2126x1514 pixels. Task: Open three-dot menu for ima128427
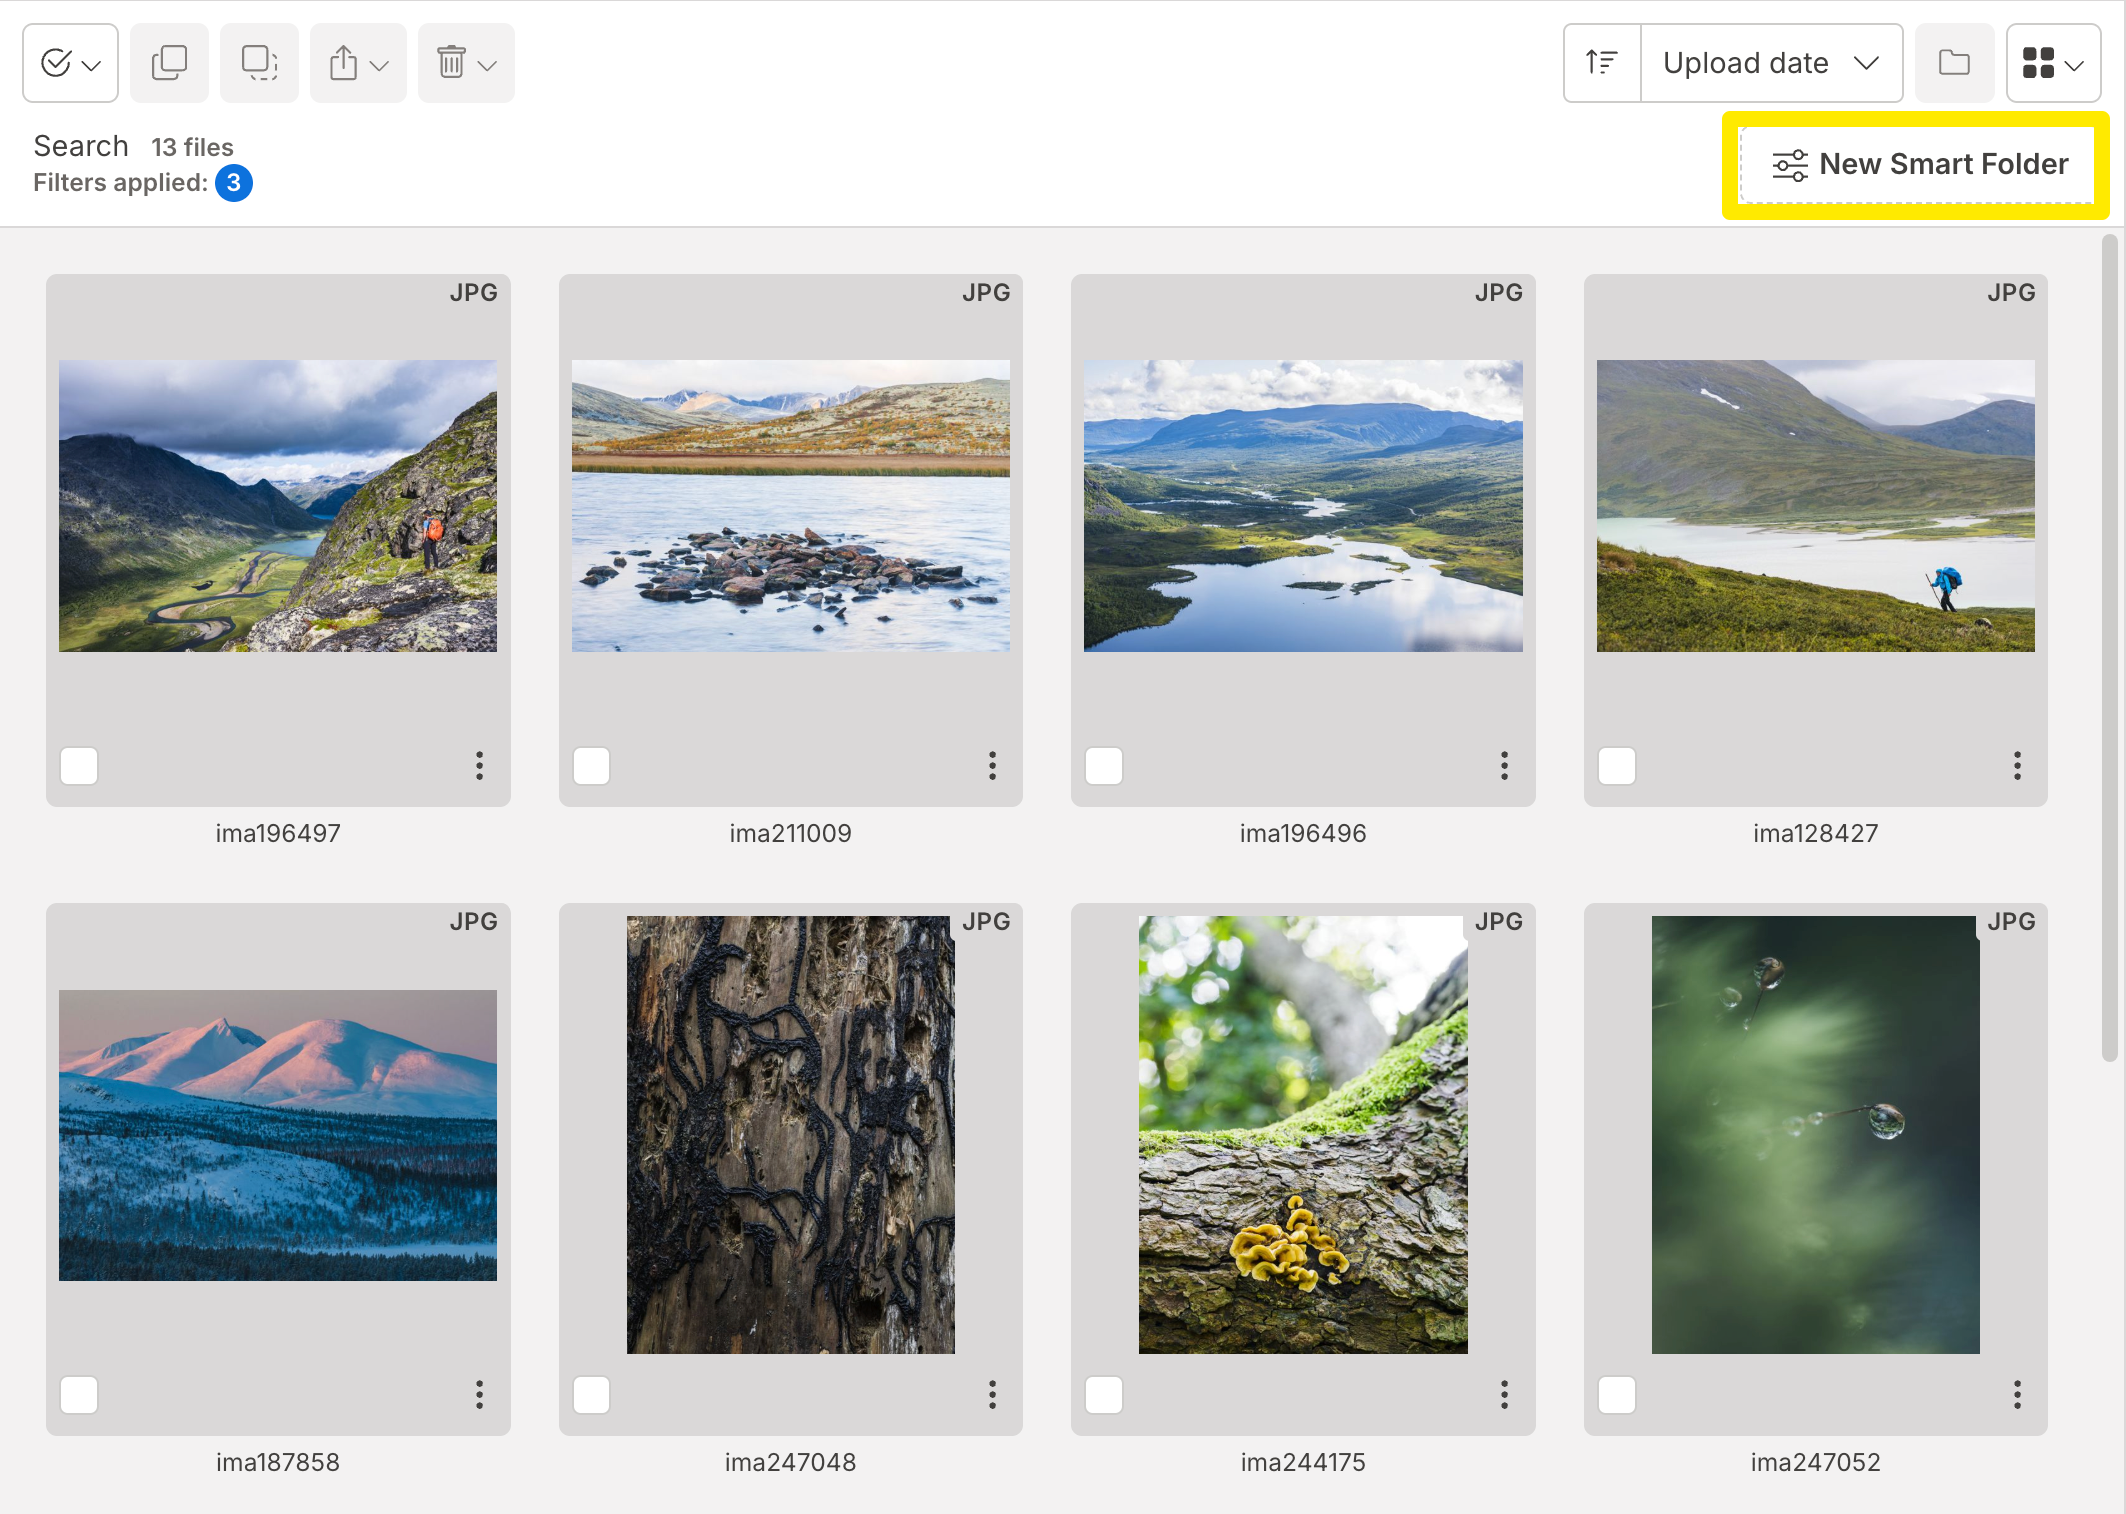[x=2017, y=766]
